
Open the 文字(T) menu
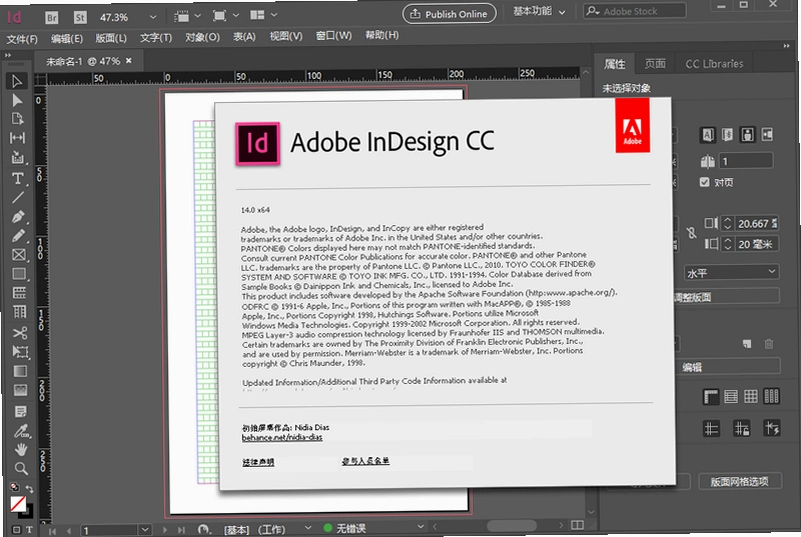pos(156,38)
